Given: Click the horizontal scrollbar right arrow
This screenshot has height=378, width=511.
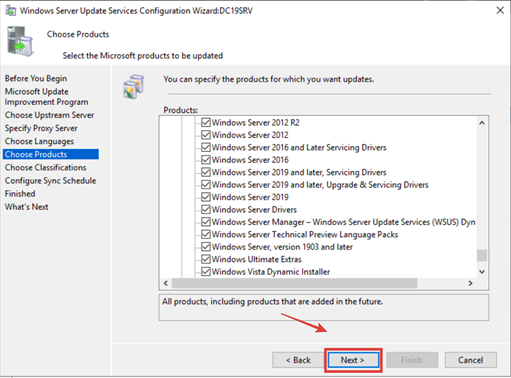Looking at the screenshot, I should point(470,283).
